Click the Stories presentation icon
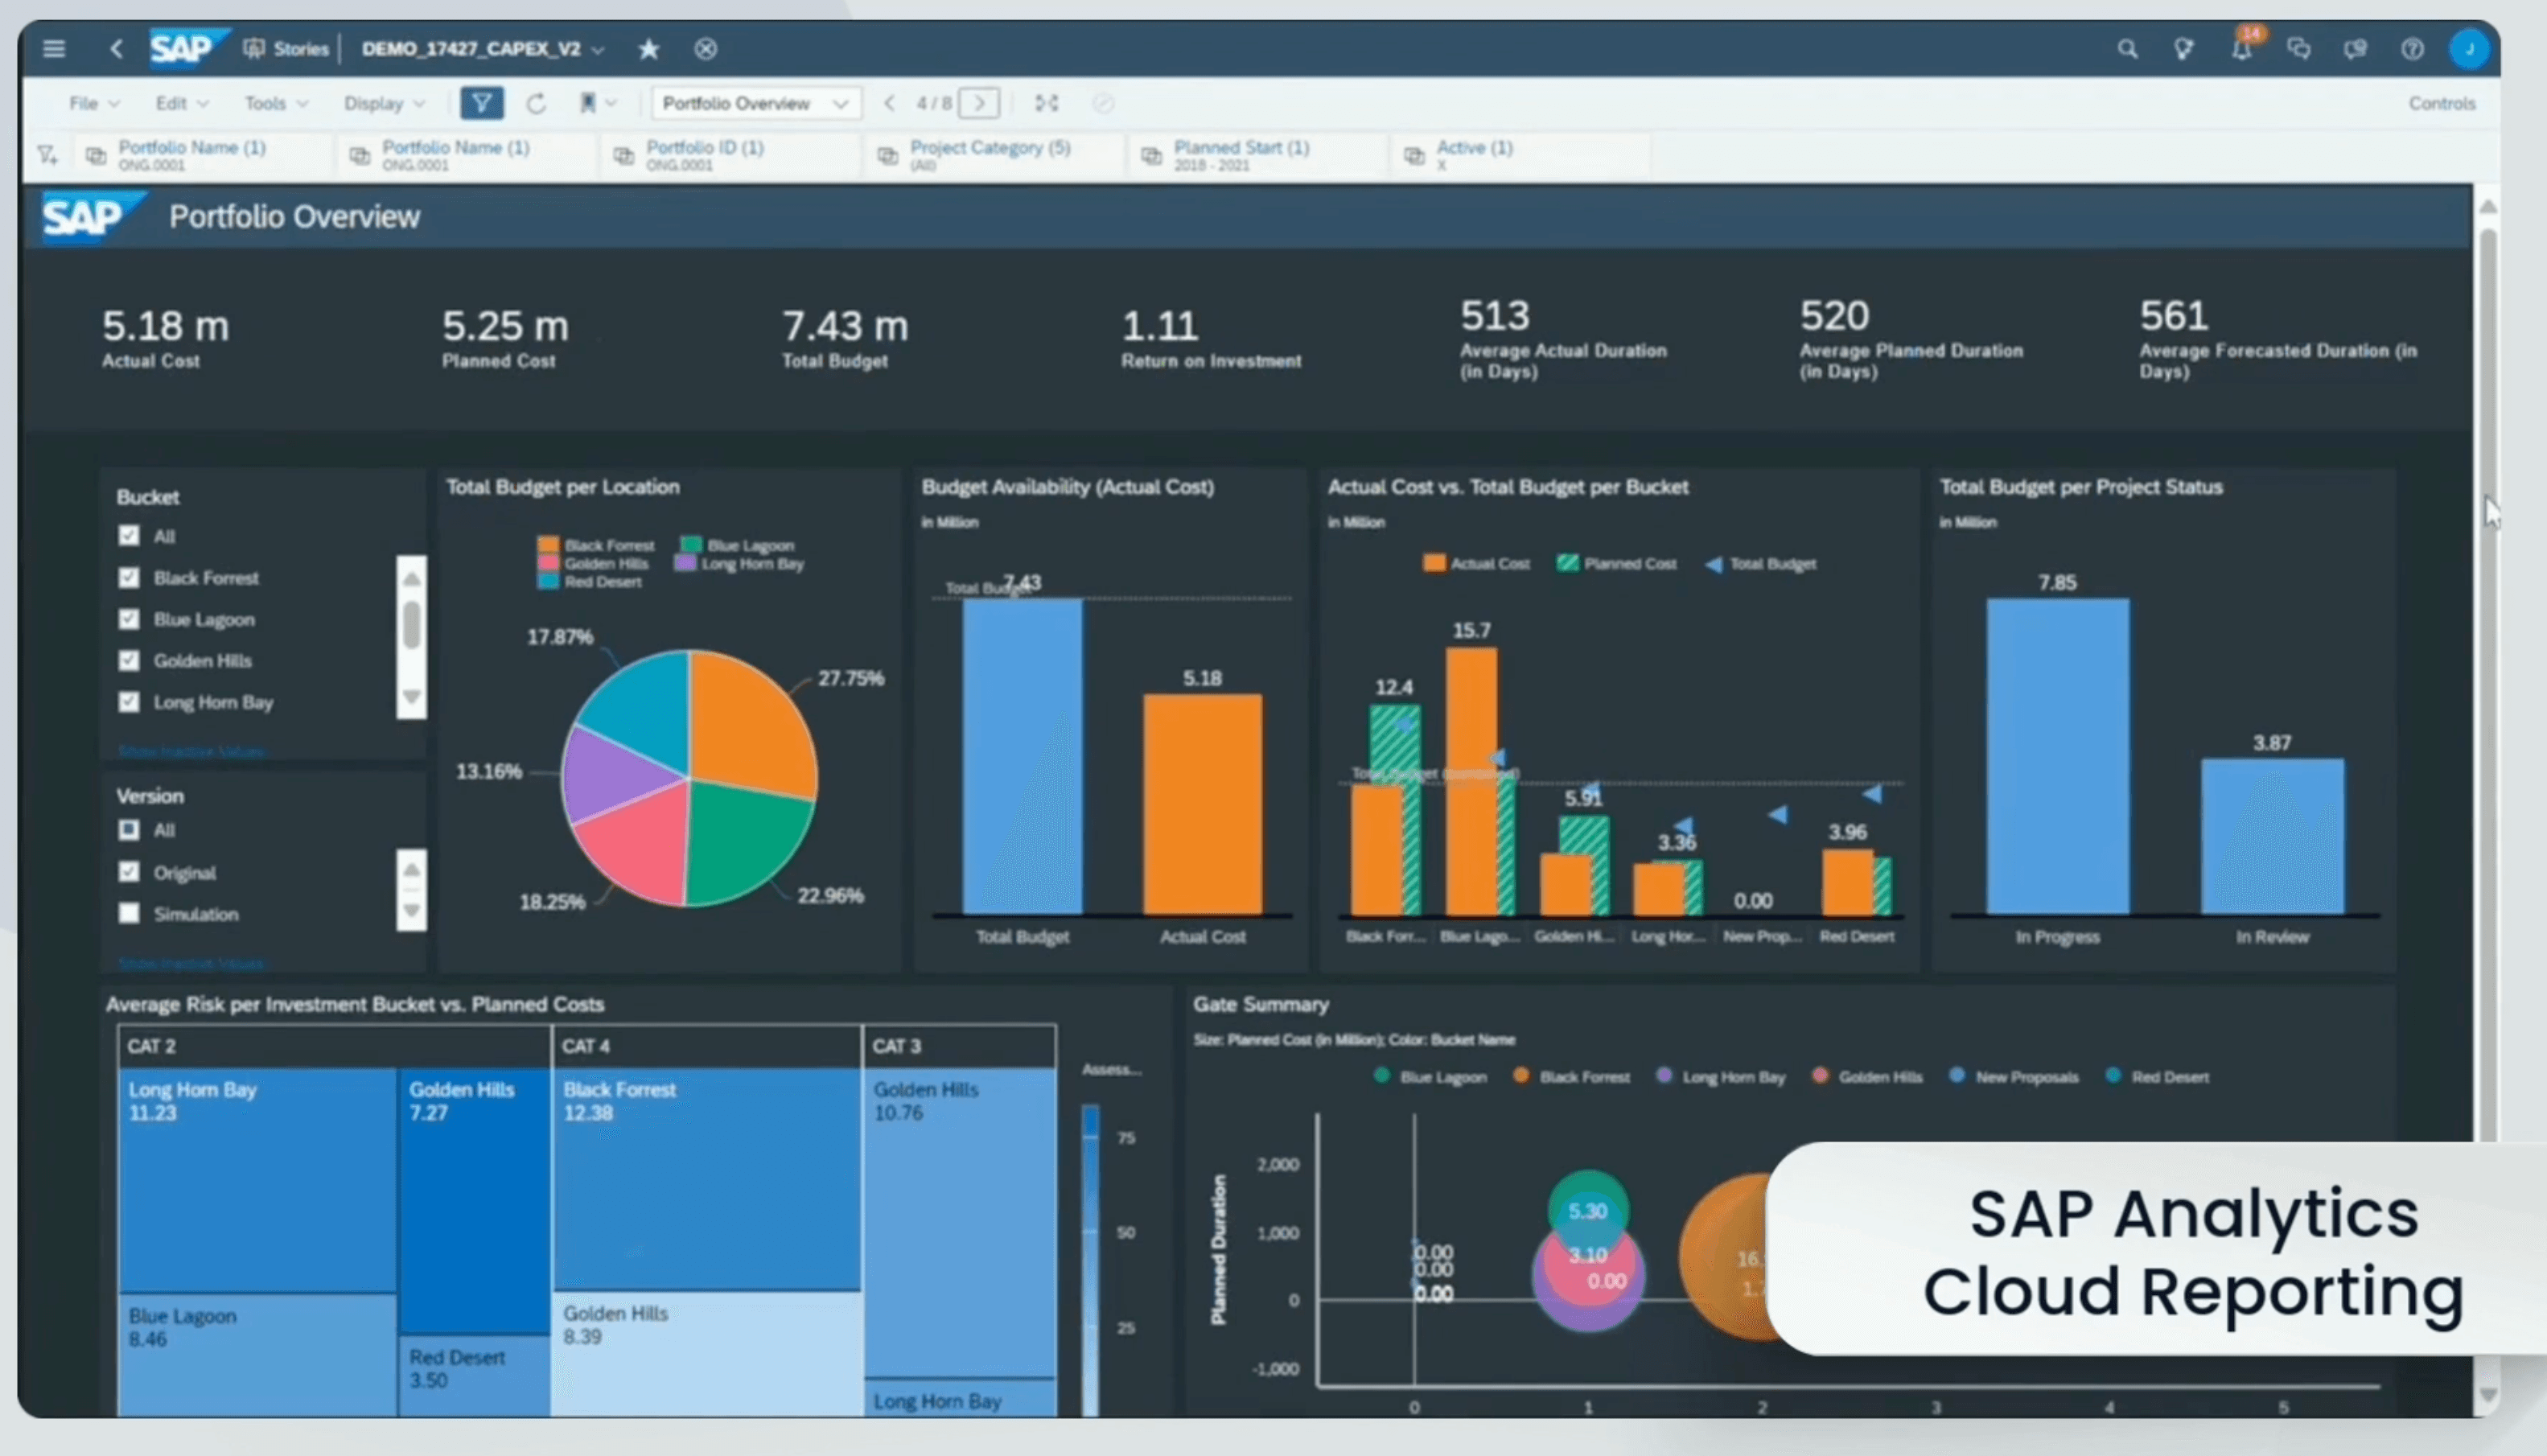 pos(254,48)
